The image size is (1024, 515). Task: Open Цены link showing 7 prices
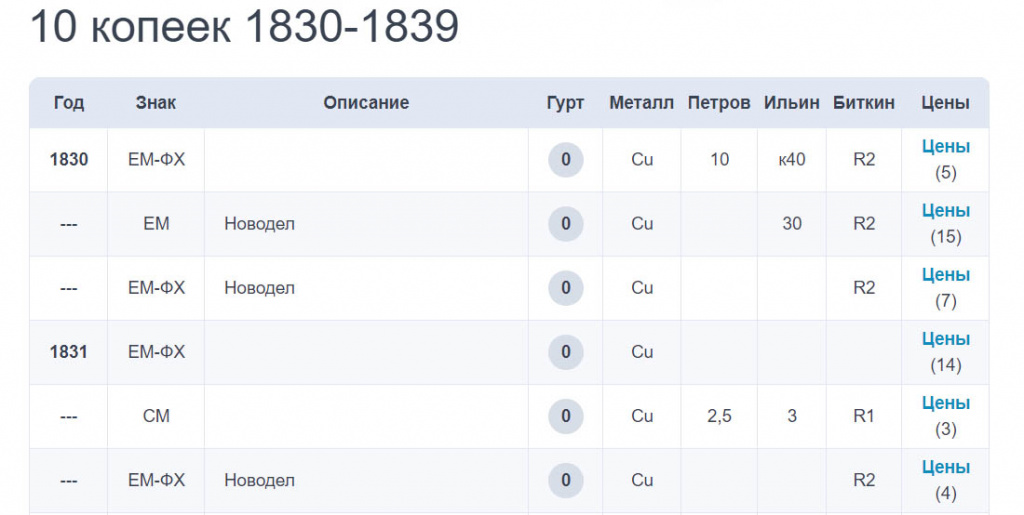pos(945,275)
